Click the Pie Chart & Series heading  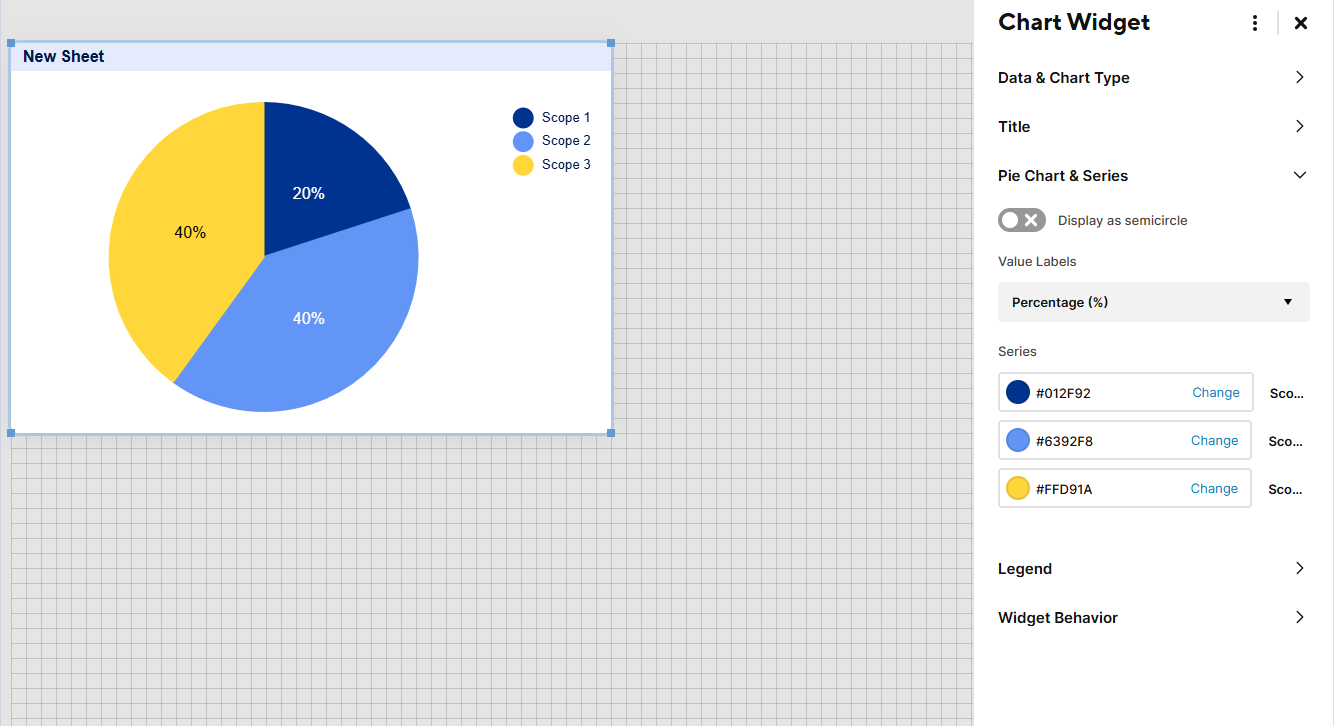point(1063,176)
